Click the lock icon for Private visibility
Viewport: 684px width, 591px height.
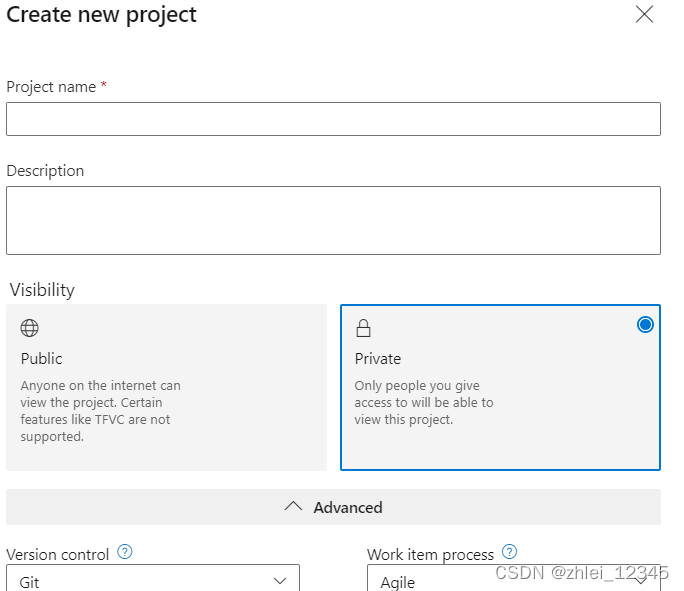(x=364, y=328)
